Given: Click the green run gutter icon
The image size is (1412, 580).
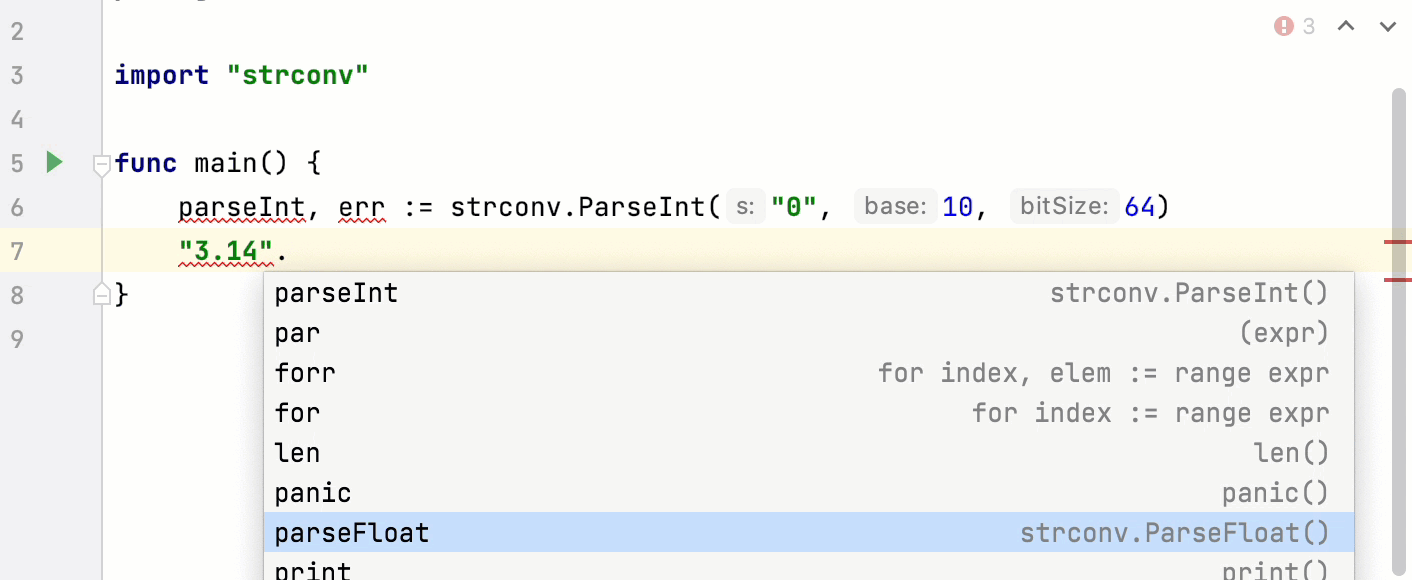Looking at the screenshot, I should 54,162.
